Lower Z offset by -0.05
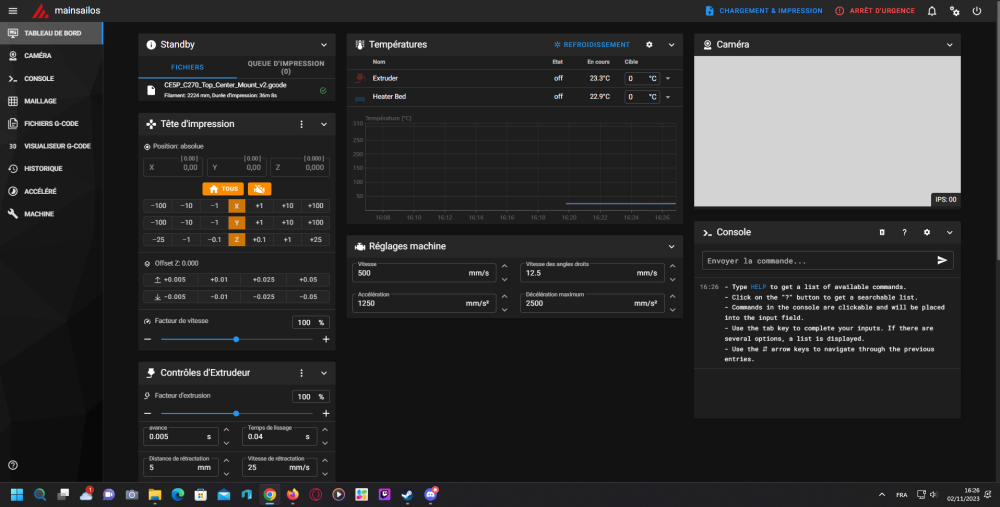This screenshot has height=507, width=1000. pos(309,297)
